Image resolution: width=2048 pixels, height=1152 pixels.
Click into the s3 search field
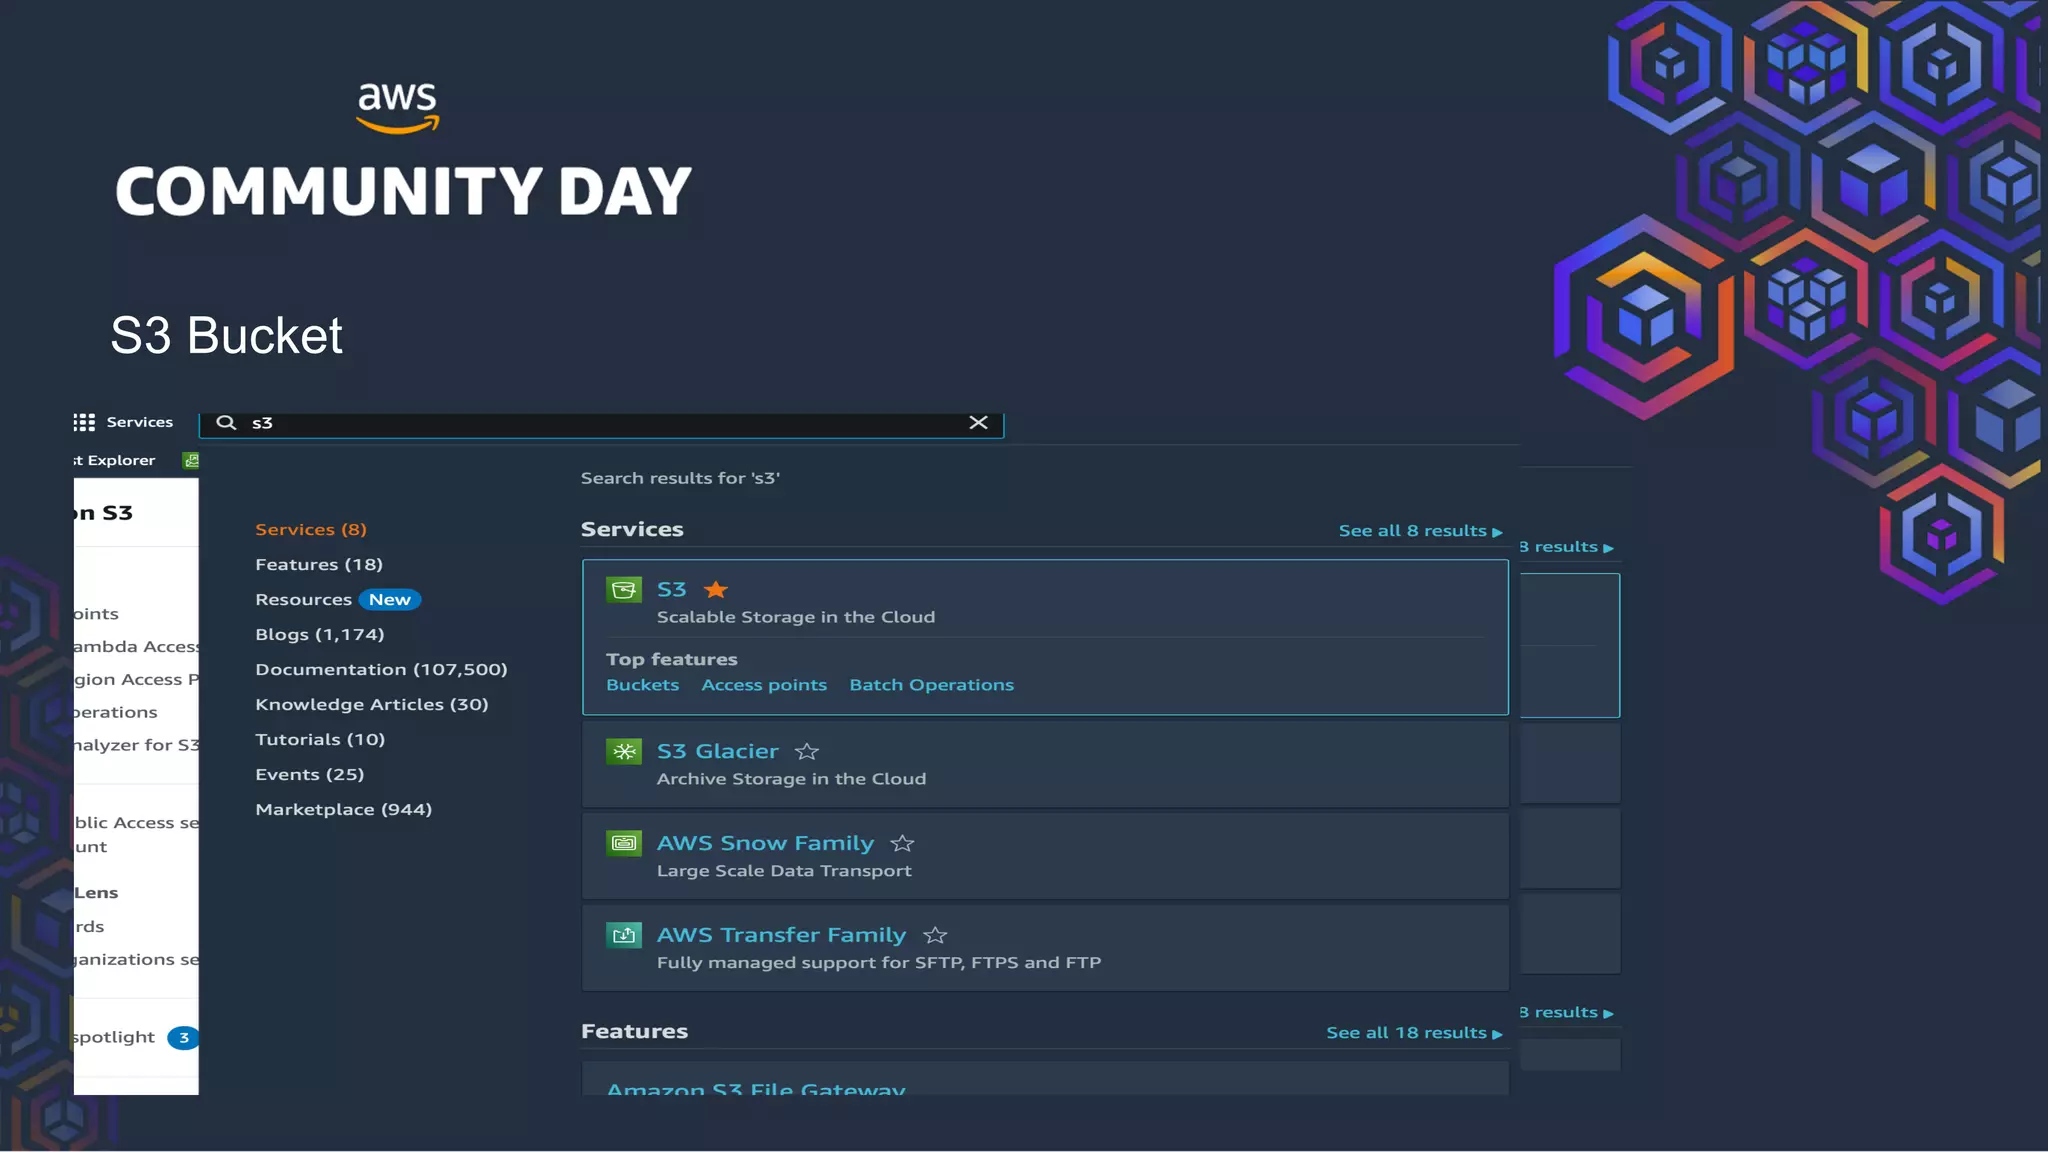pos(601,423)
